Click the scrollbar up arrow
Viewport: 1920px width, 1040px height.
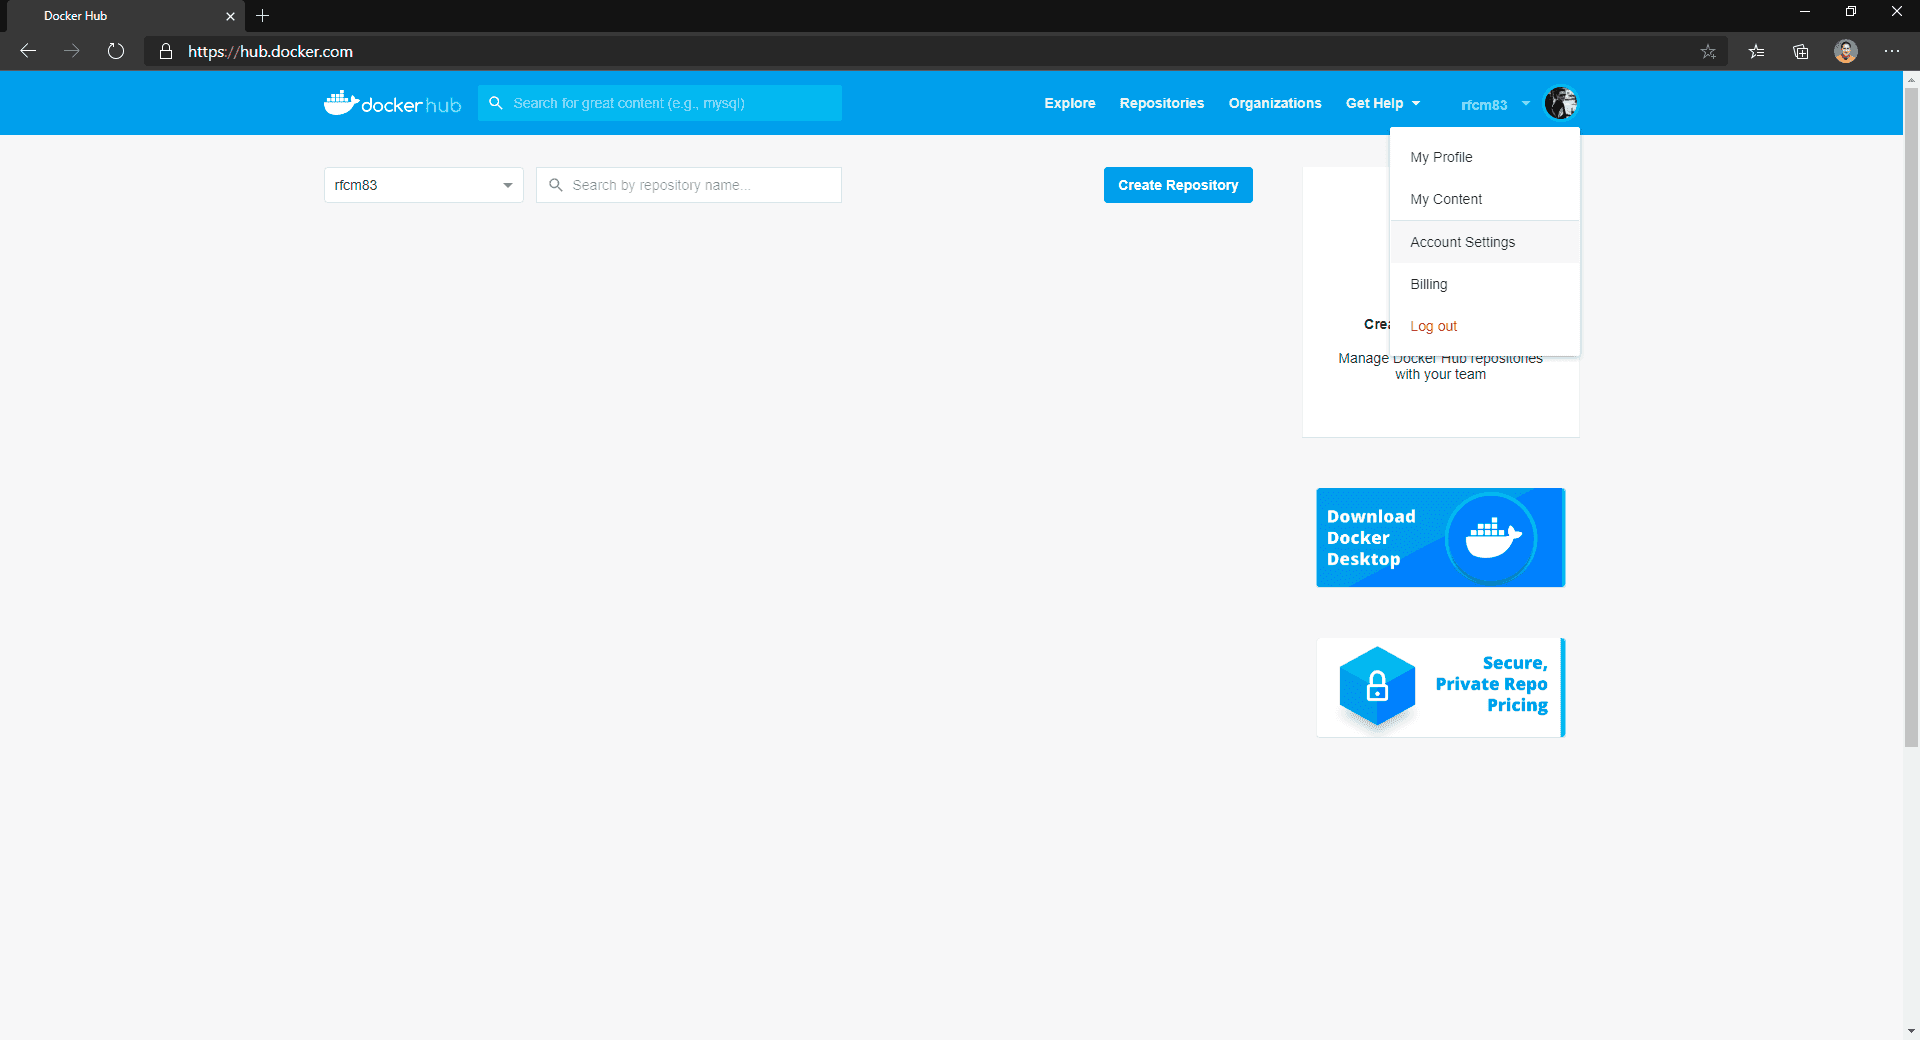(x=1911, y=78)
